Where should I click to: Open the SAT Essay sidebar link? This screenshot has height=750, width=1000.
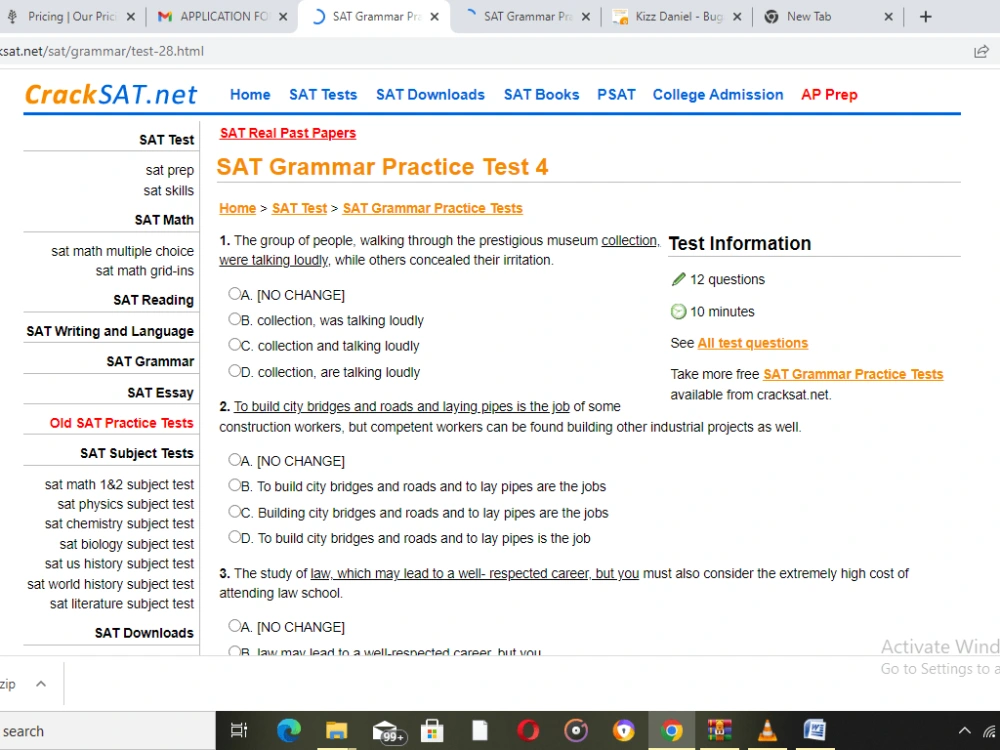(x=160, y=392)
